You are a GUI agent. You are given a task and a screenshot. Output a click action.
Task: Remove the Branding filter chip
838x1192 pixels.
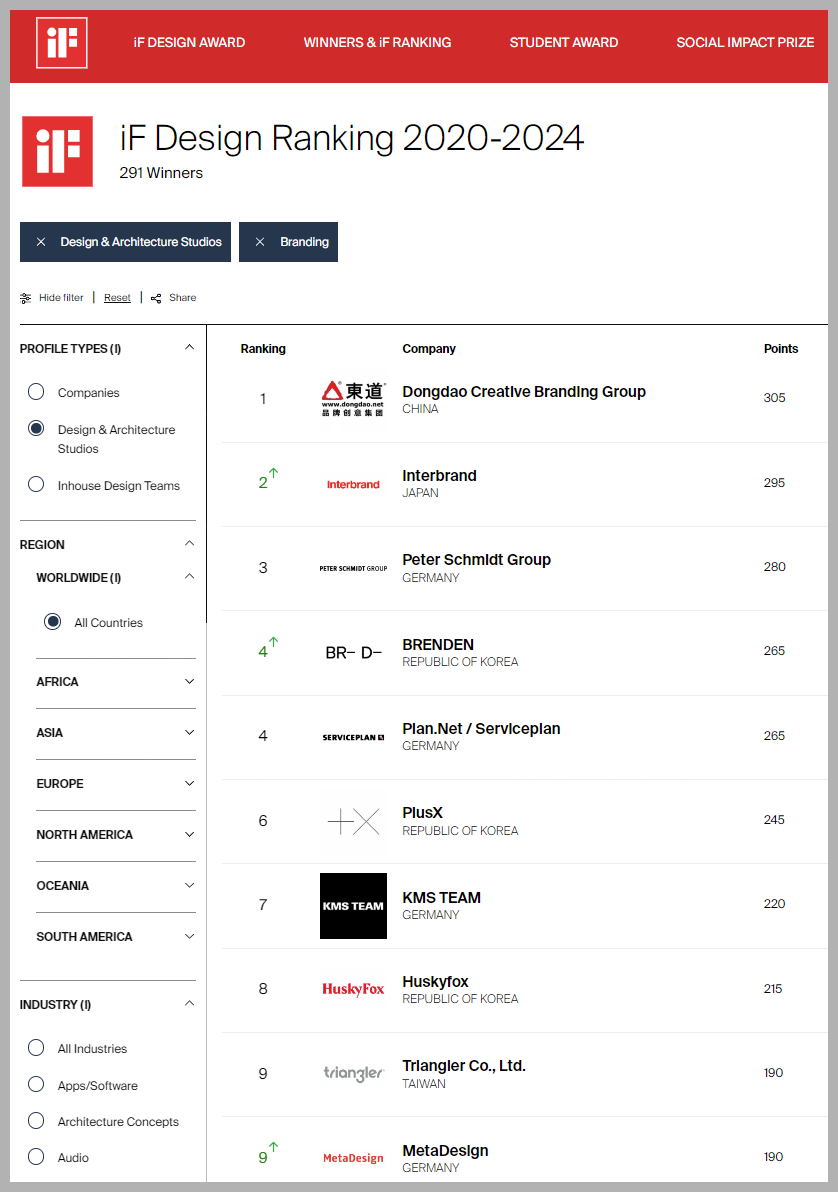260,242
